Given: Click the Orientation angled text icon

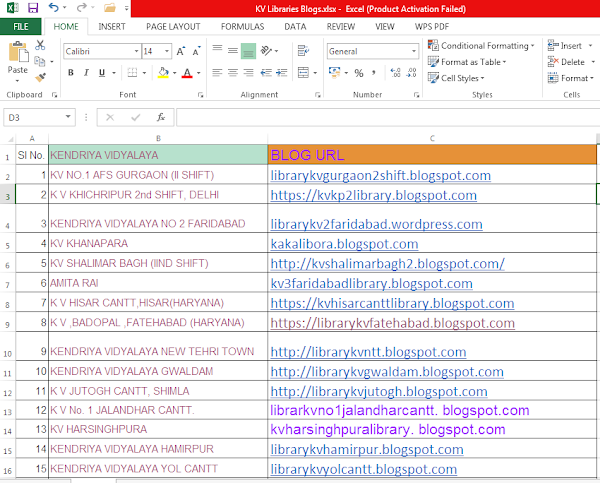Looking at the screenshot, I should pyautogui.click(x=266, y=50).
